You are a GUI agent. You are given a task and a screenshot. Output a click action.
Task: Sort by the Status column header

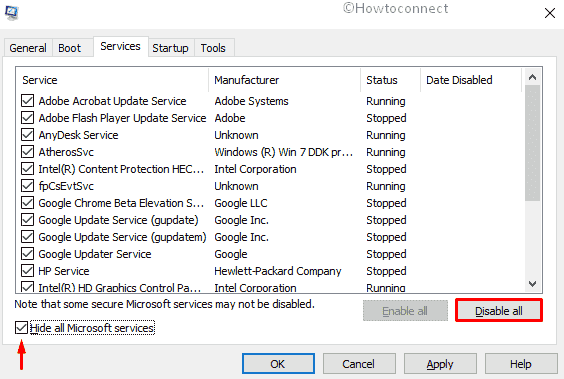(390, 80)
